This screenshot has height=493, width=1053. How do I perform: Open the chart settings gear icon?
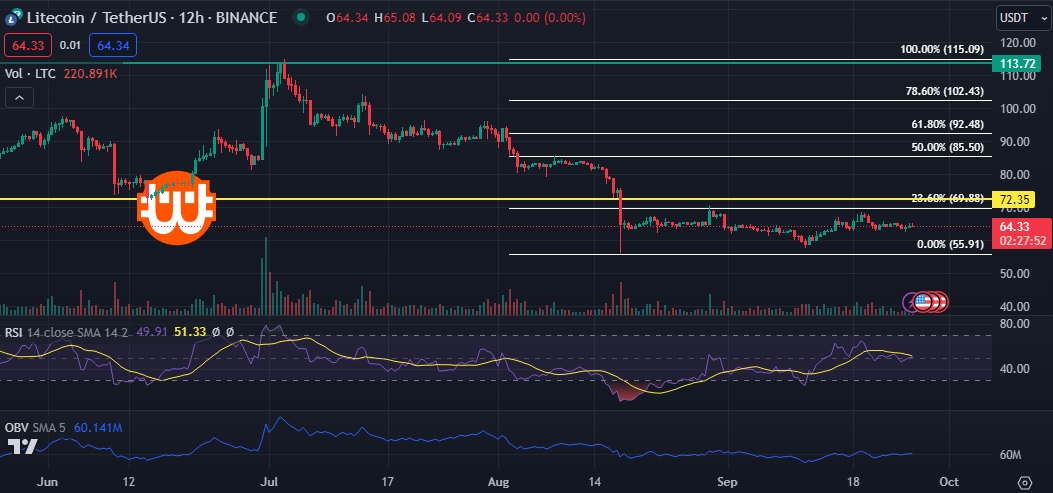[1025, 482]
